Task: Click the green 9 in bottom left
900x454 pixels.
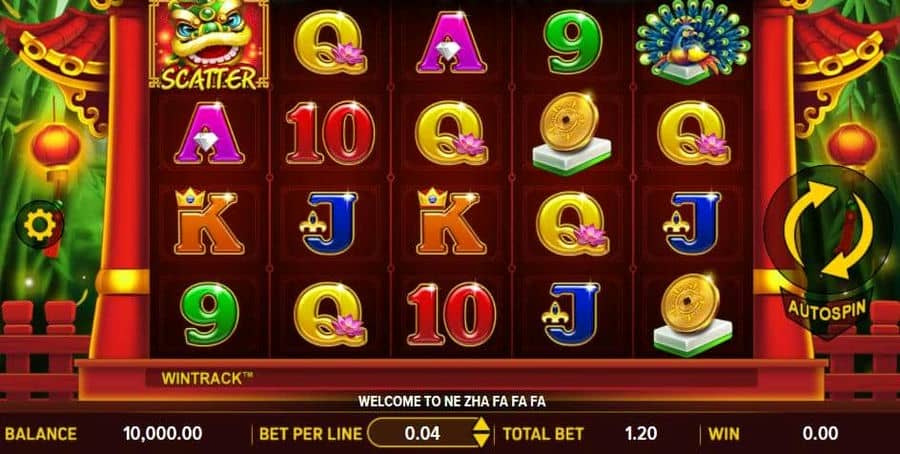Action: [210, 314]
